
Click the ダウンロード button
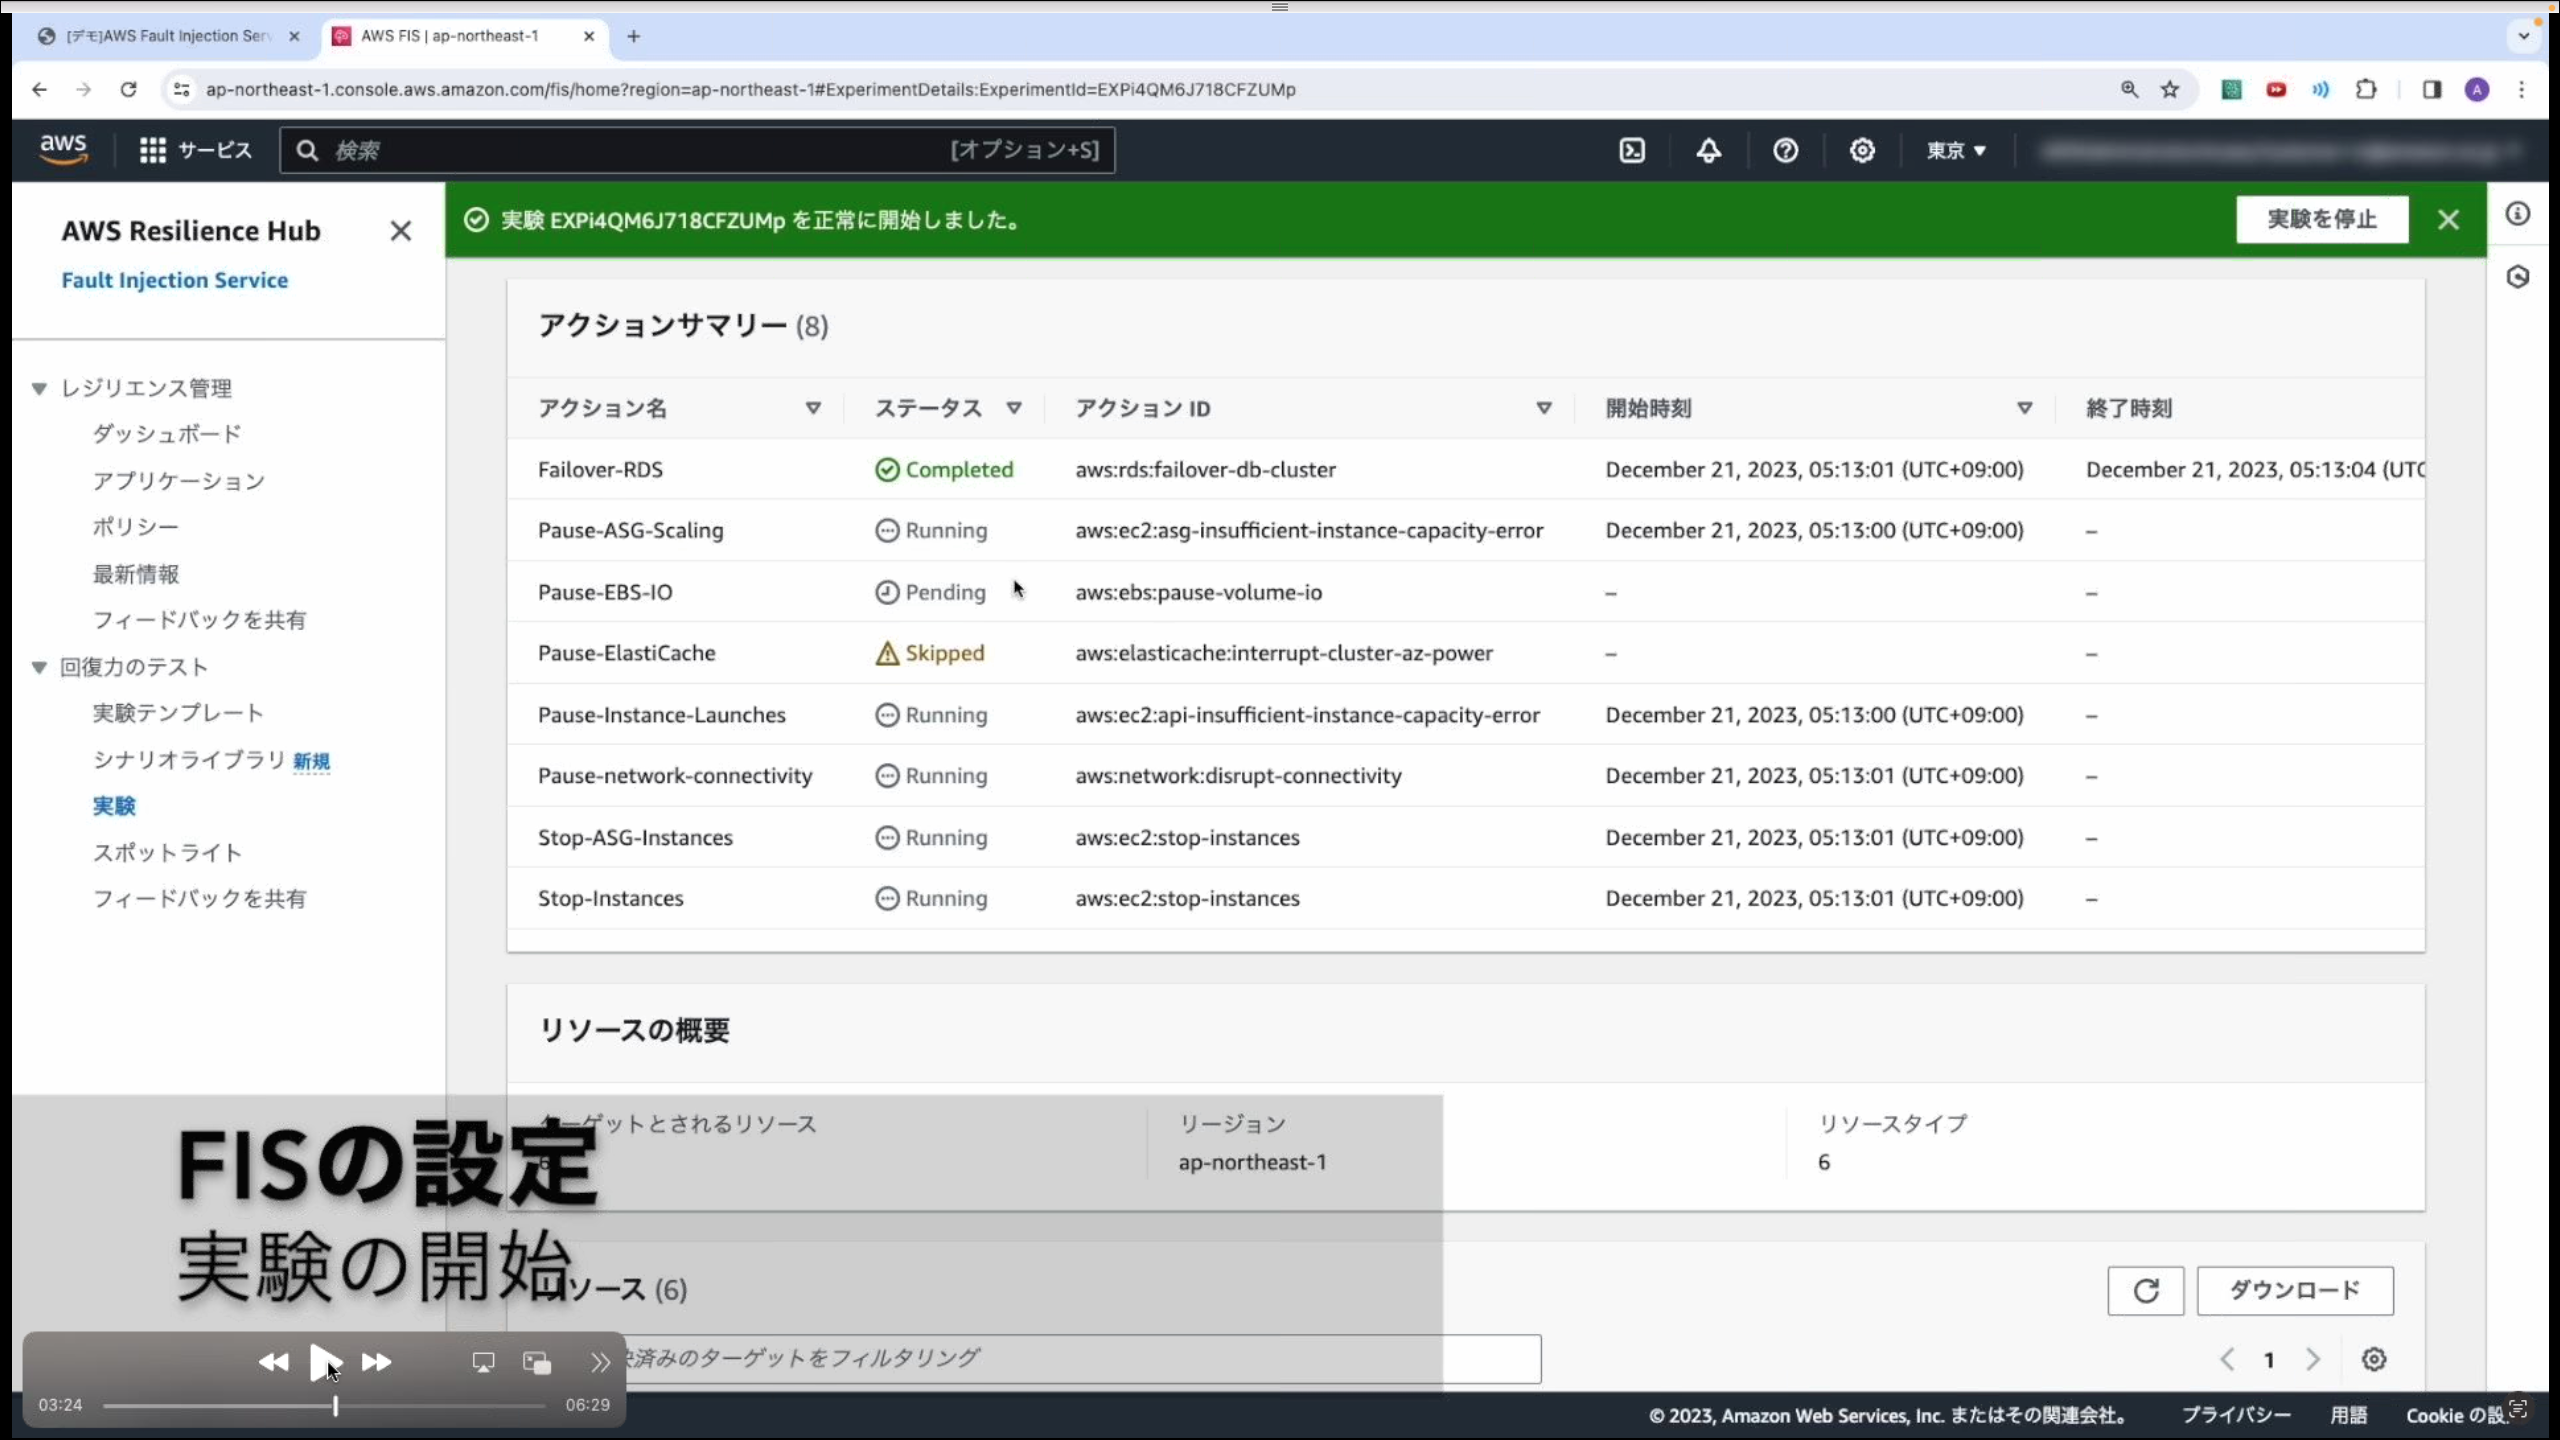(x=2294, y=1290)
